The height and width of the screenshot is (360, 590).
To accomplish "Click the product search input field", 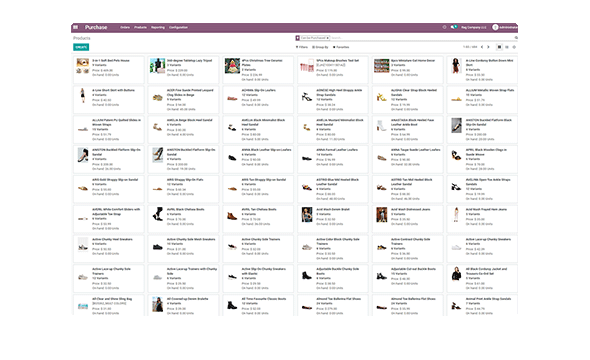I will pyautogui.click(x=421, y=38).
